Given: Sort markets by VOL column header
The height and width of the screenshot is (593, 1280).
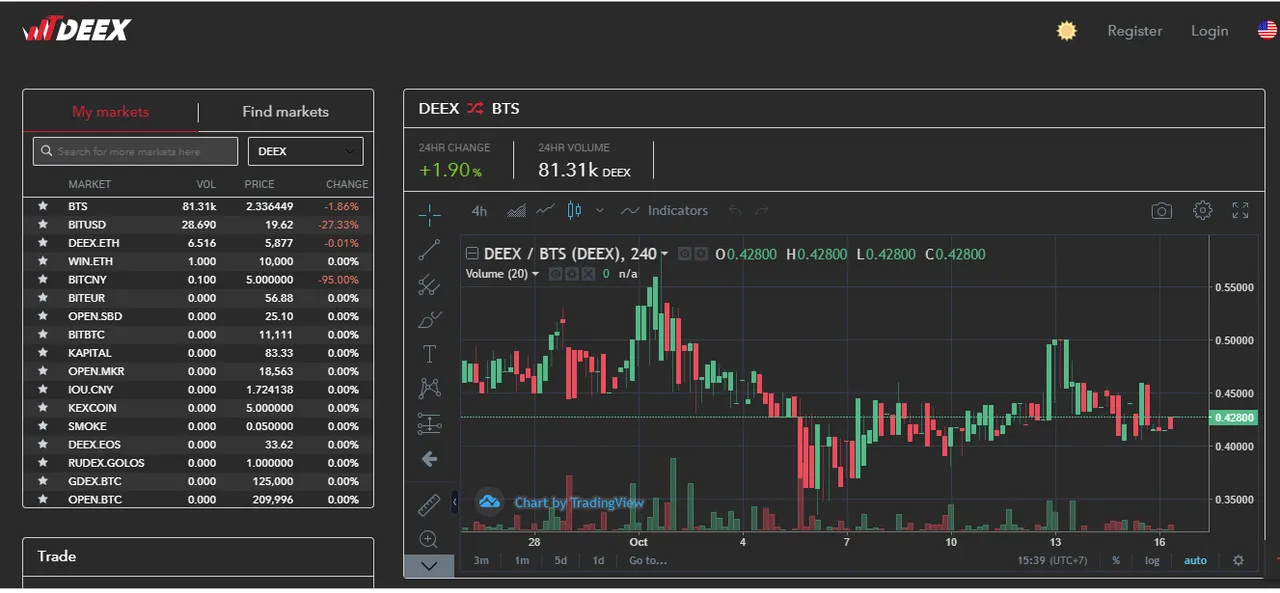Looking at the screenshot, I should click(x=206, y=184).
